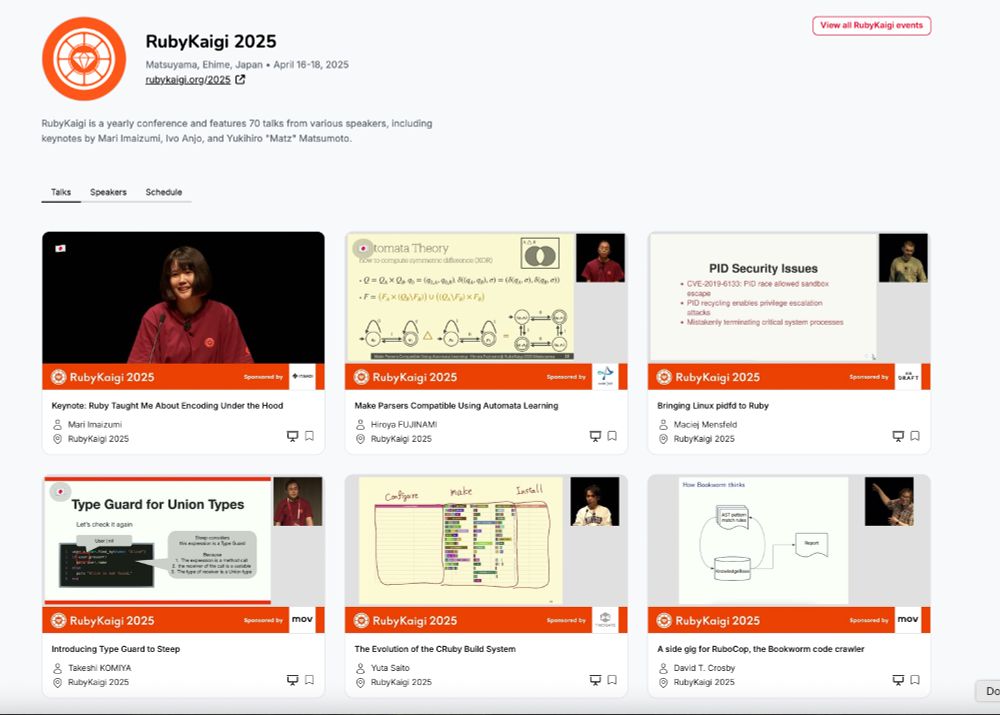The height and width of the screenshot is (715, 1000).
Task: Click the location pin icon under Maciej Mensfeld
Action: (663, 439)
